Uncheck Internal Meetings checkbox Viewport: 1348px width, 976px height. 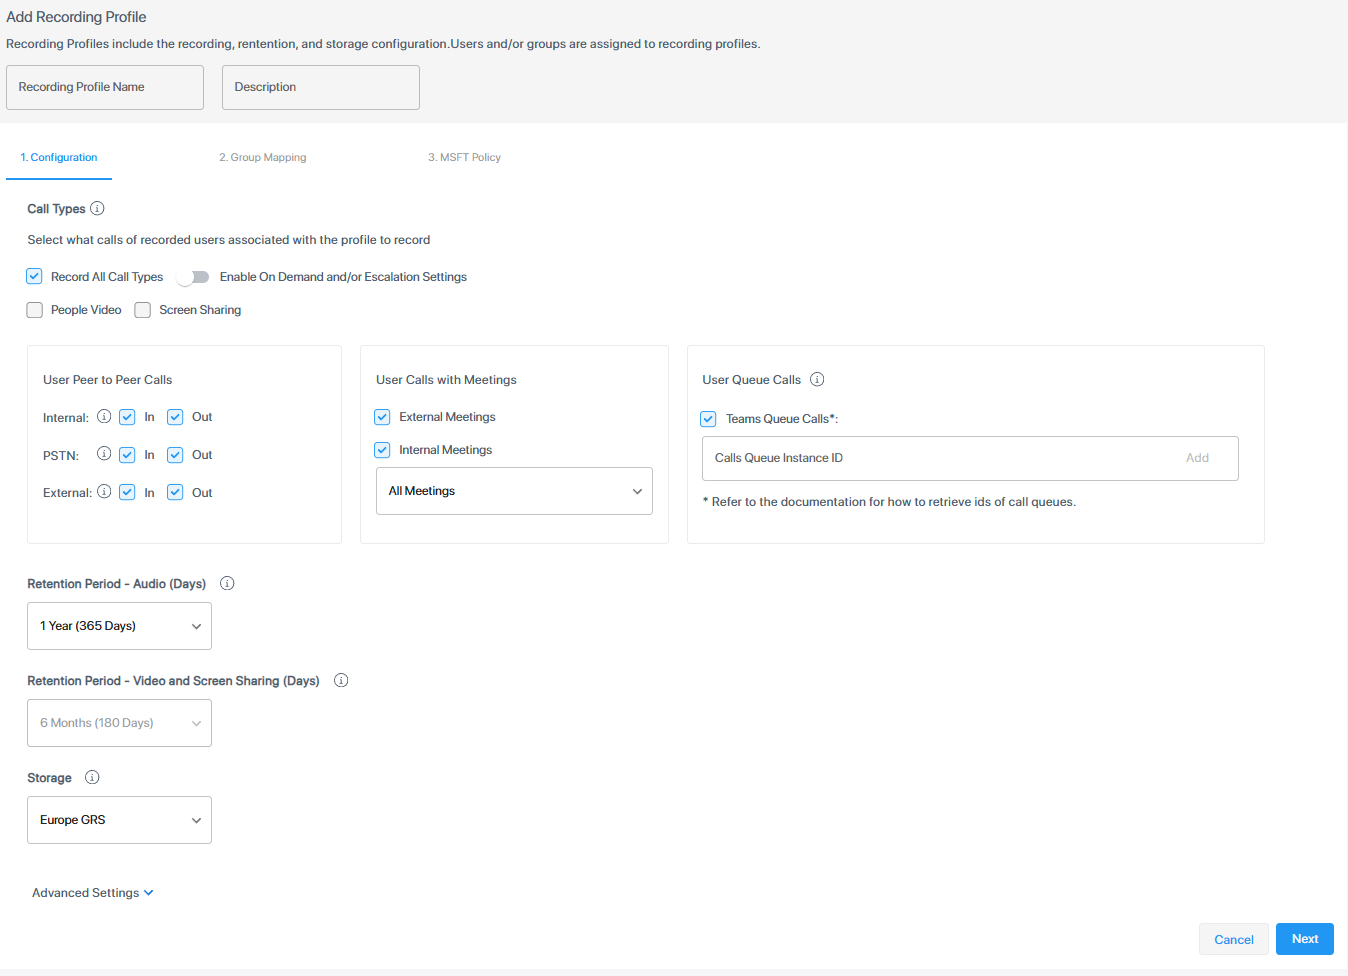pos(382,450)
